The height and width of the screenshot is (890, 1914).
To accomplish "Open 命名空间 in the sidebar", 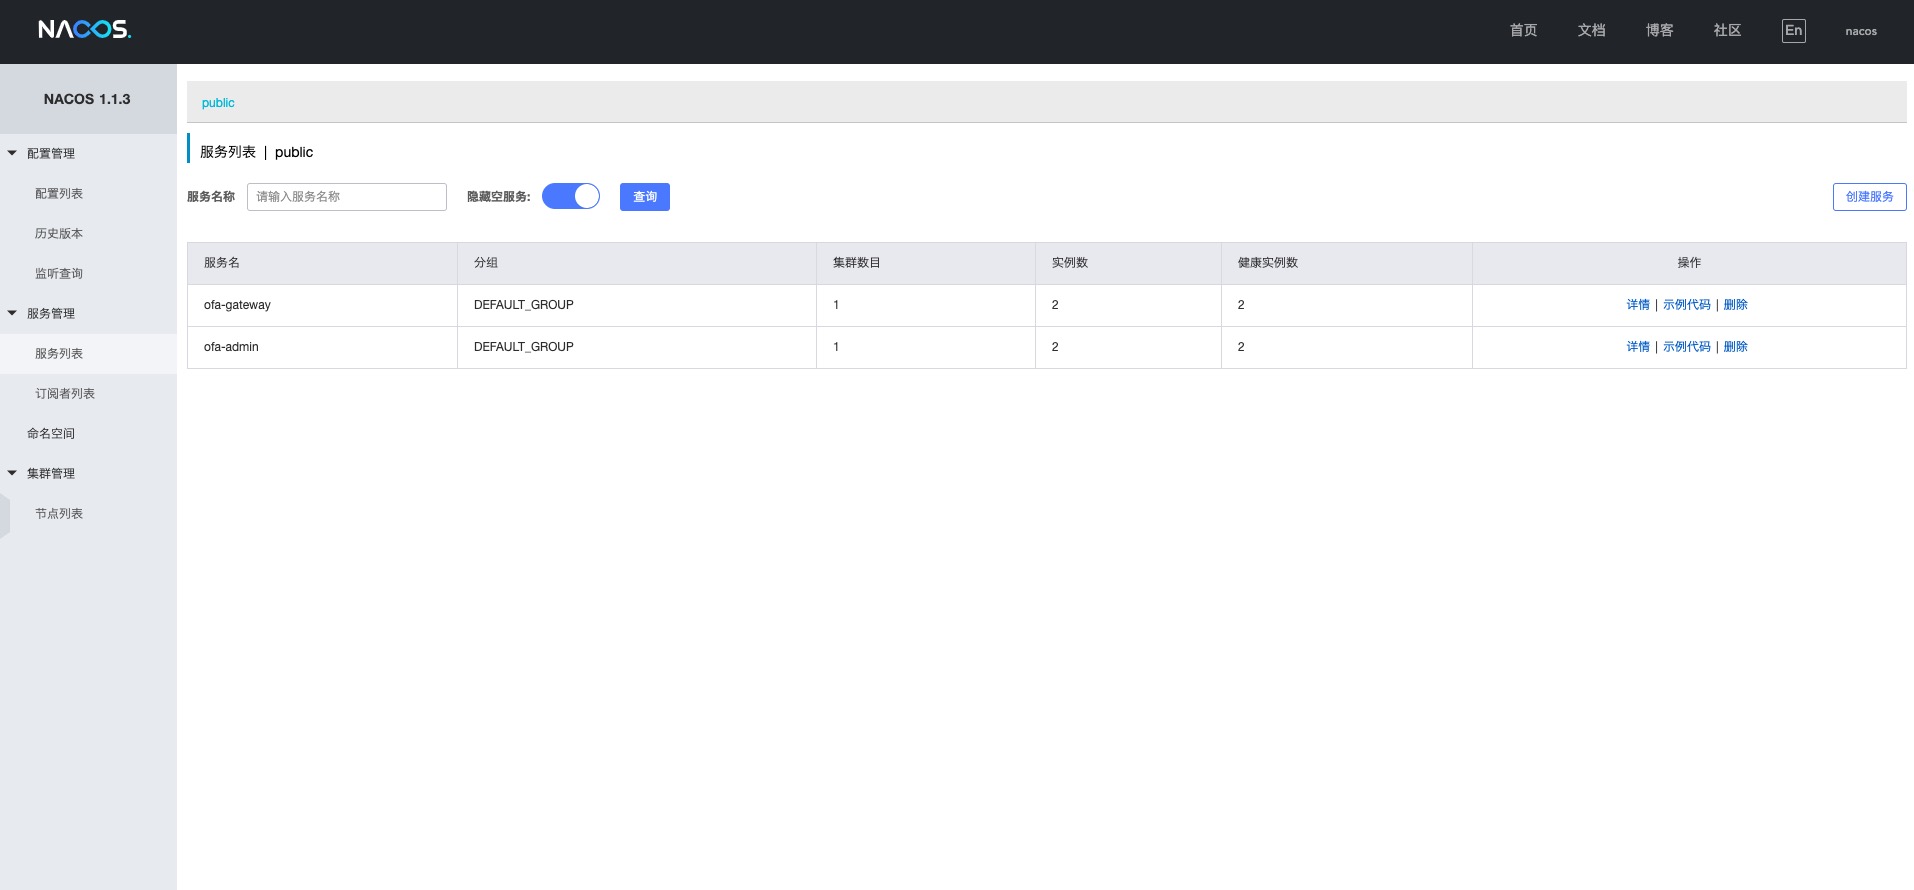I will [x=51, y=434].
